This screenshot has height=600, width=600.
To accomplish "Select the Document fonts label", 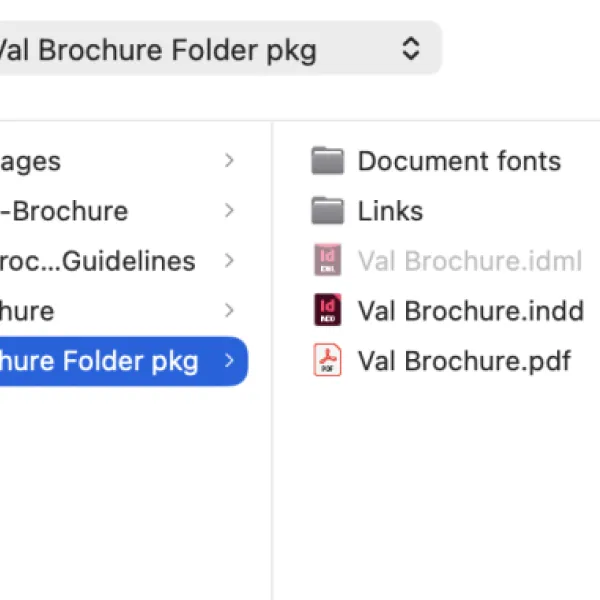I will click(x=459, y=161).
